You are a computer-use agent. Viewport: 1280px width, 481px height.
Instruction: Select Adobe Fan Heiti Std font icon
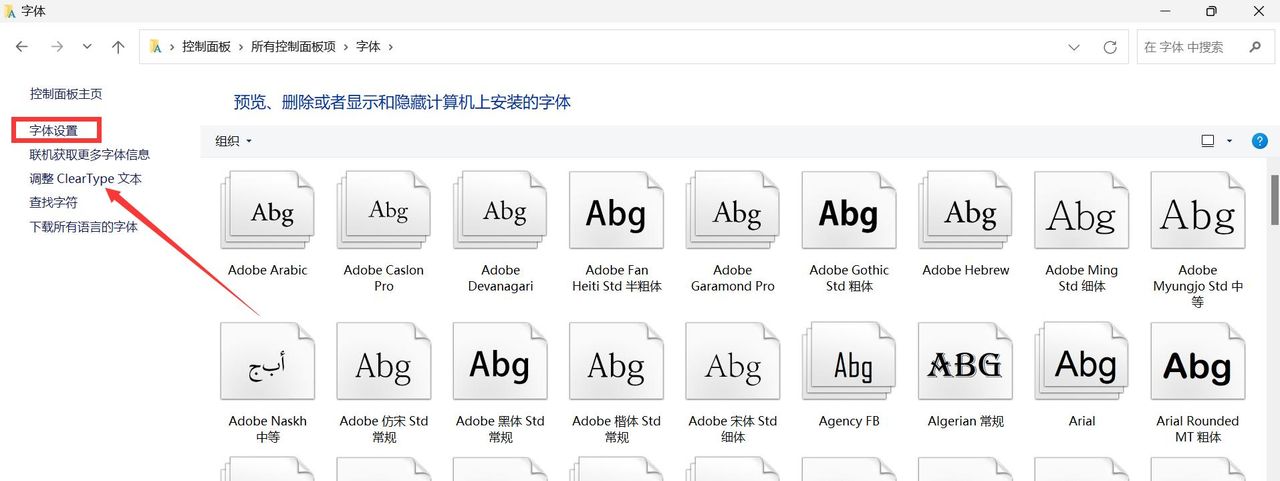[x=616, y=211]
